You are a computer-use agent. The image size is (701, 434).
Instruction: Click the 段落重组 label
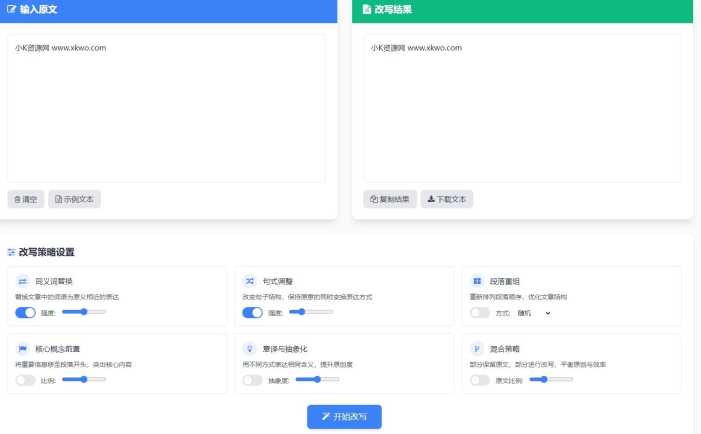click(x=505, y=282)
